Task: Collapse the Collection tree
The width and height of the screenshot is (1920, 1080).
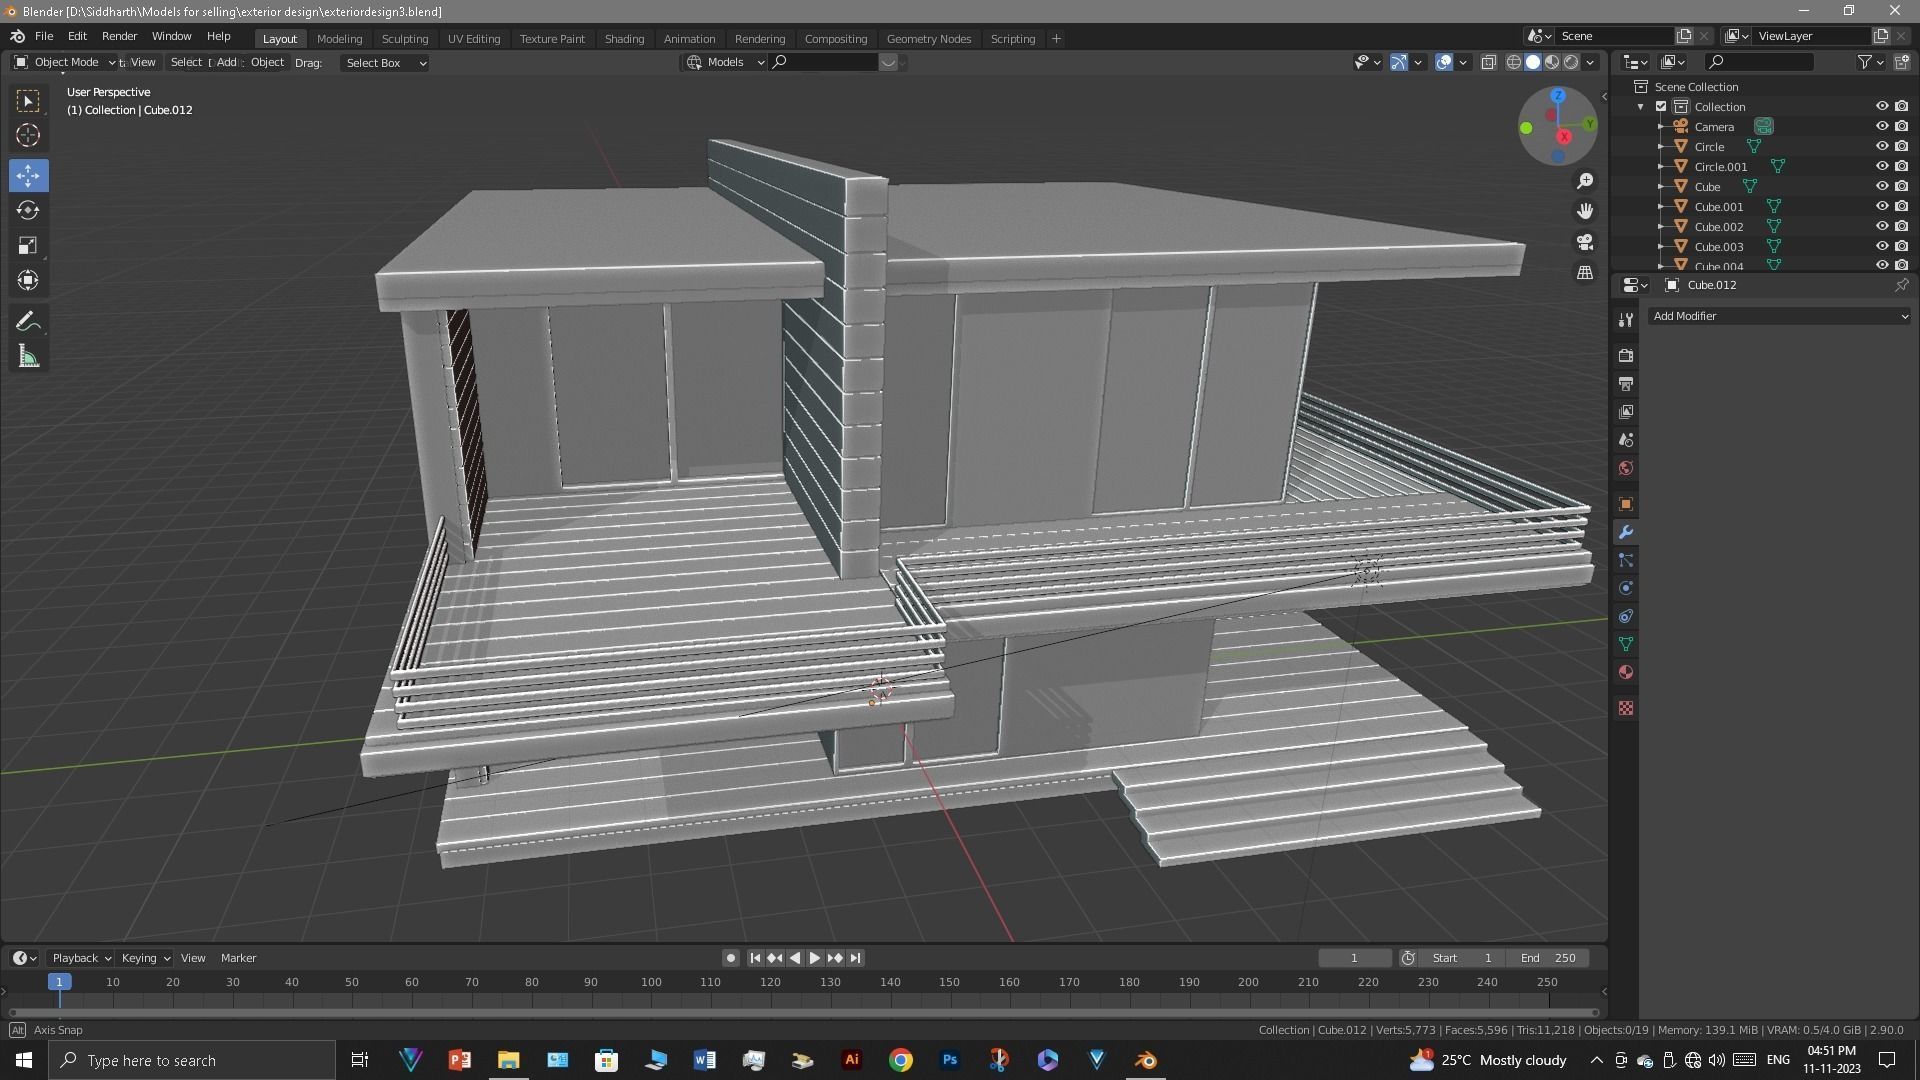Action: coord(1640,106)
